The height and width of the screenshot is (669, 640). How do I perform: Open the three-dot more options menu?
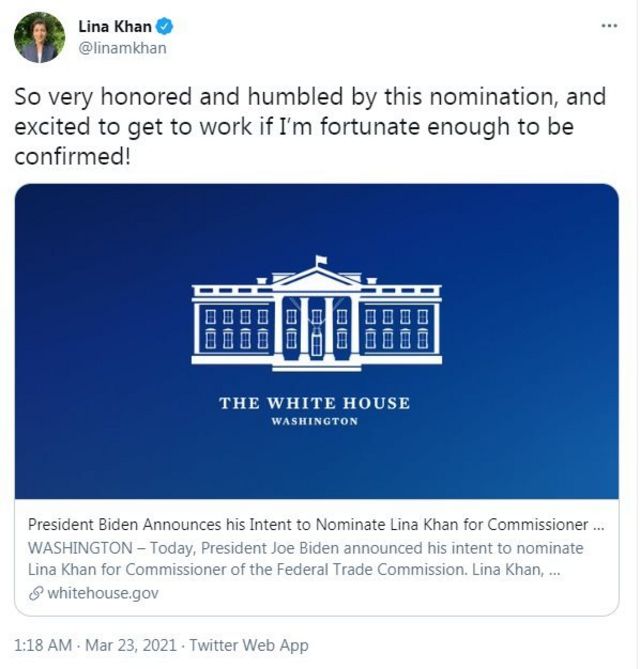pyautogui.click(x=609, y=26)
